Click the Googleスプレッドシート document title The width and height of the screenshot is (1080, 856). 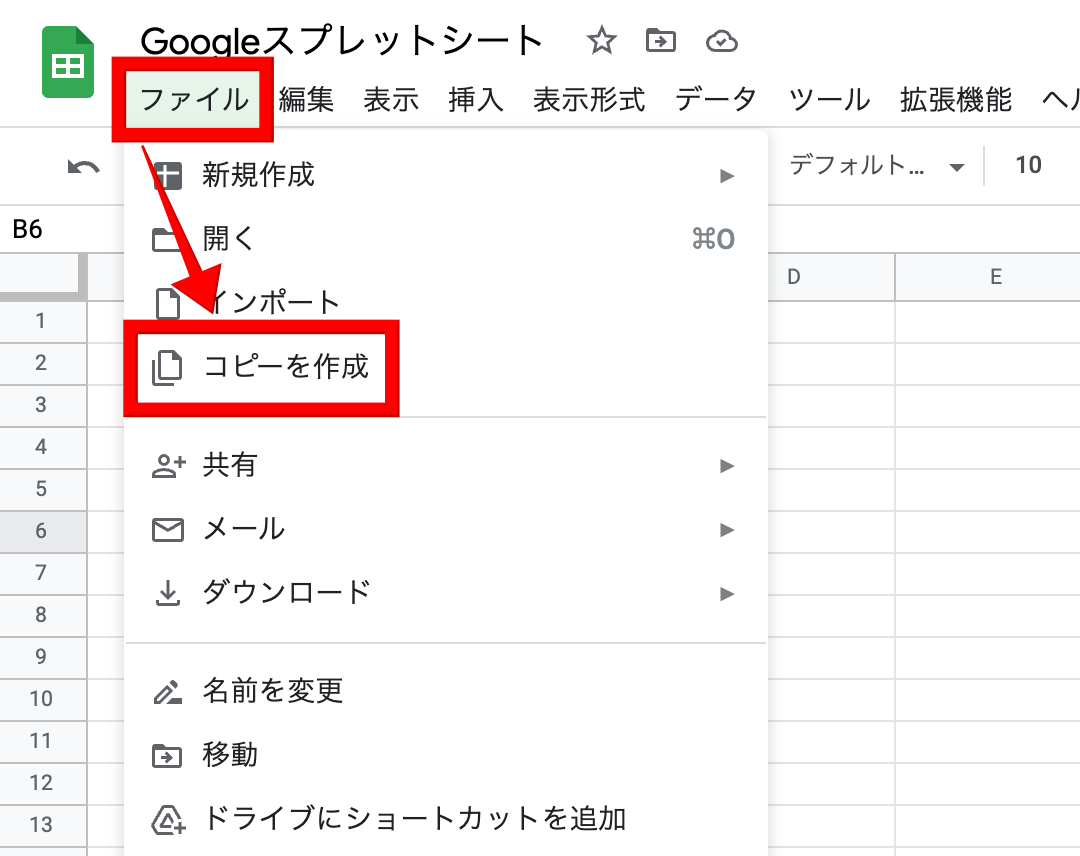click(x=341, y=41)
